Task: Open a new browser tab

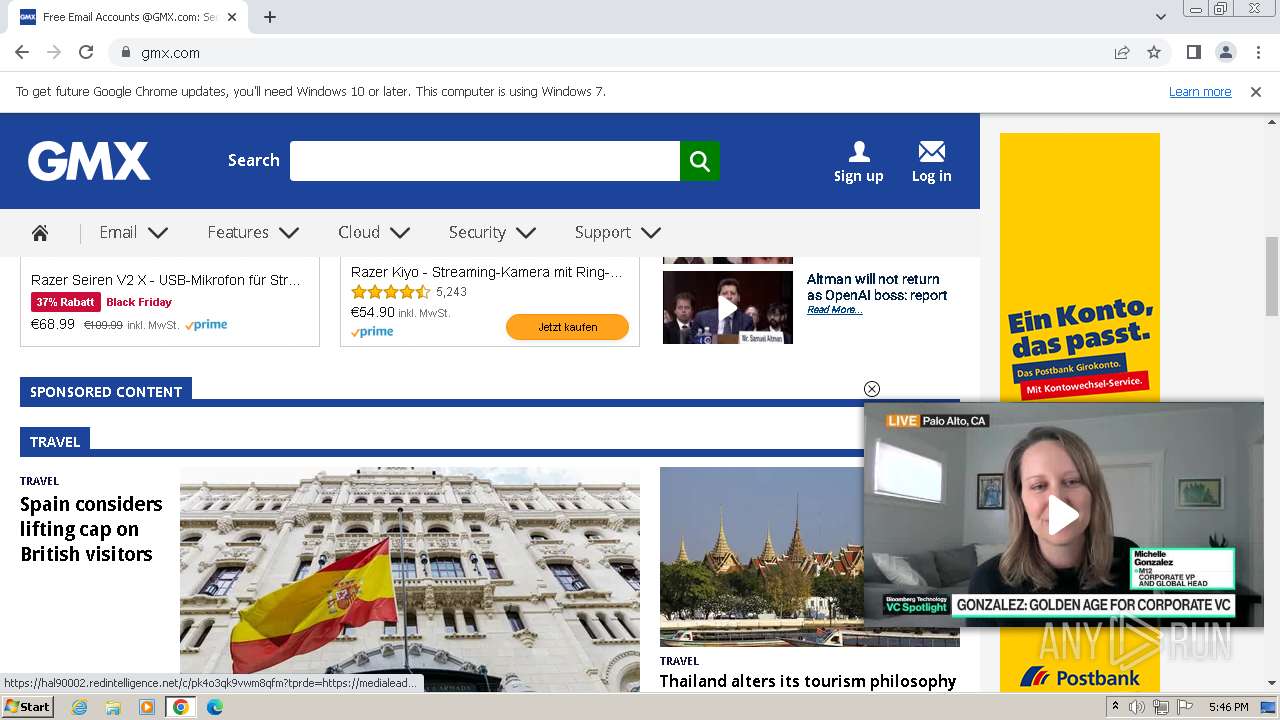Action: coord(270,17)
